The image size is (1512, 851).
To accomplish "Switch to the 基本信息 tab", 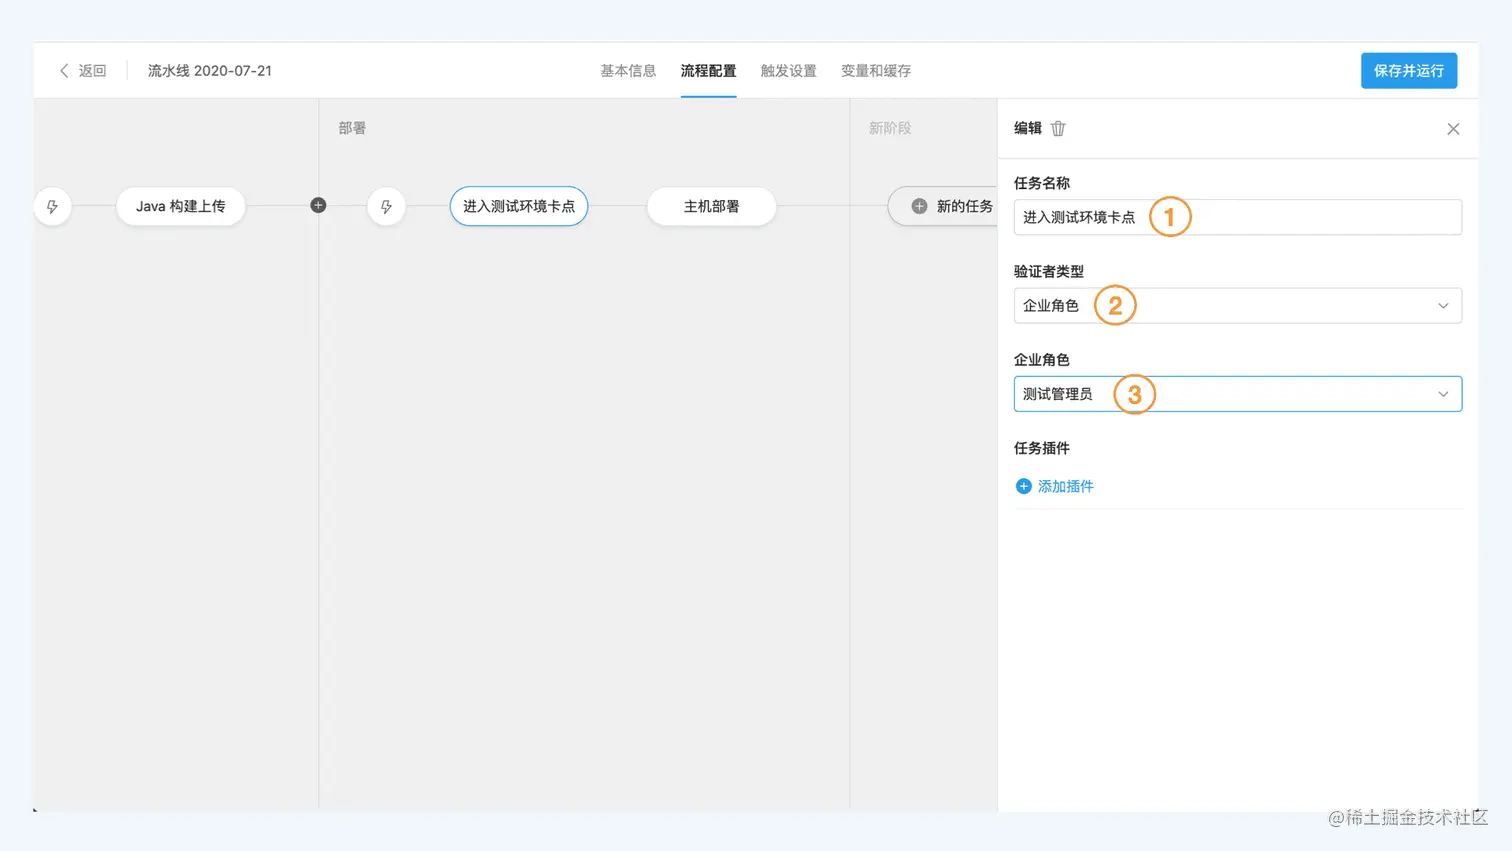I will (627, 71).
